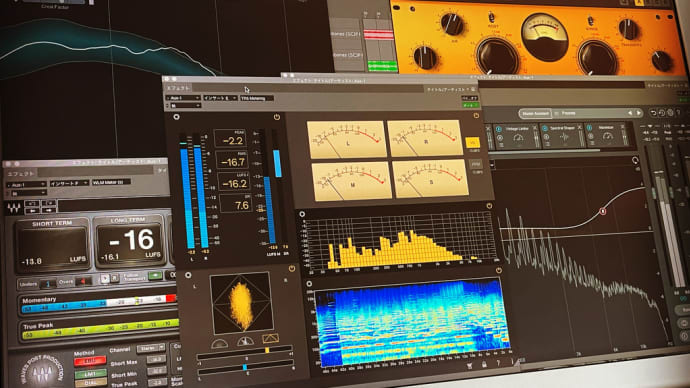Click the WLM R reset button
The image size is (690, 388).
tap(115, 278)
